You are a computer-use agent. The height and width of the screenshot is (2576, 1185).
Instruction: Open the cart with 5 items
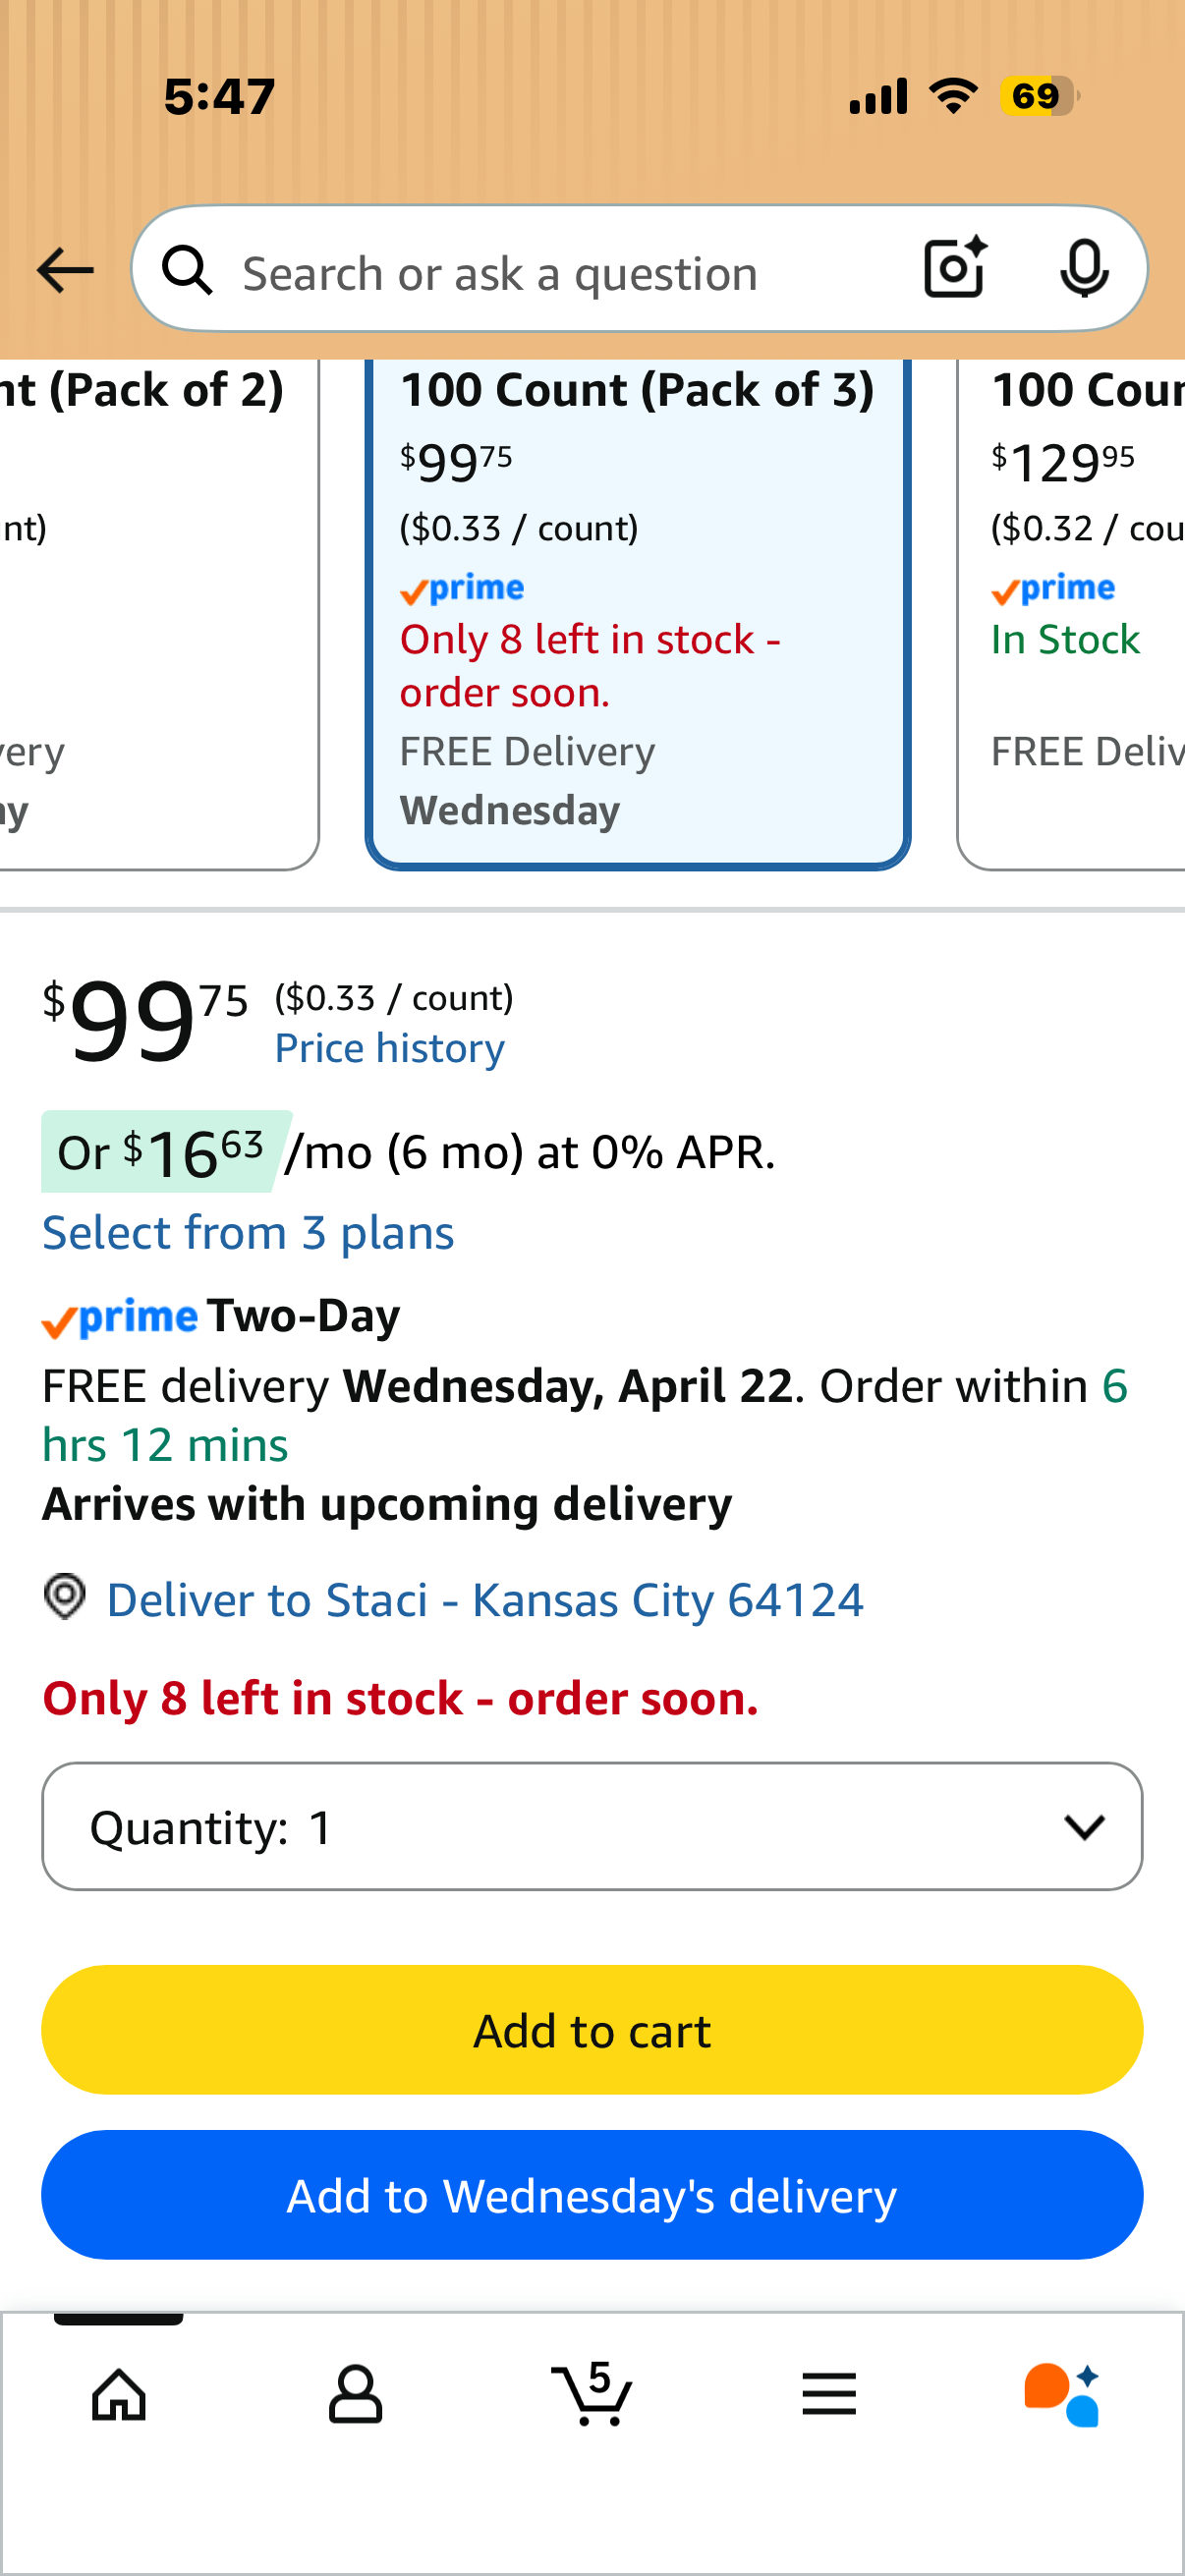[592, 2393]
